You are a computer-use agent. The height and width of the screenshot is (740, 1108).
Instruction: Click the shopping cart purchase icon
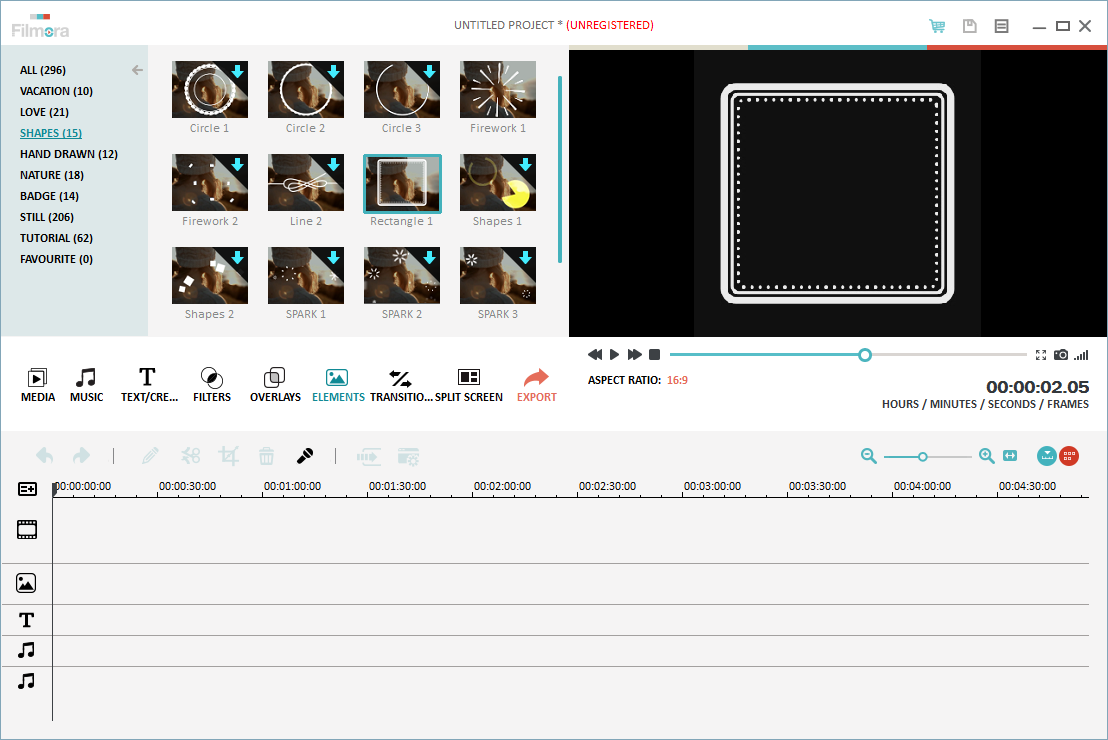[x=937, y=26]
